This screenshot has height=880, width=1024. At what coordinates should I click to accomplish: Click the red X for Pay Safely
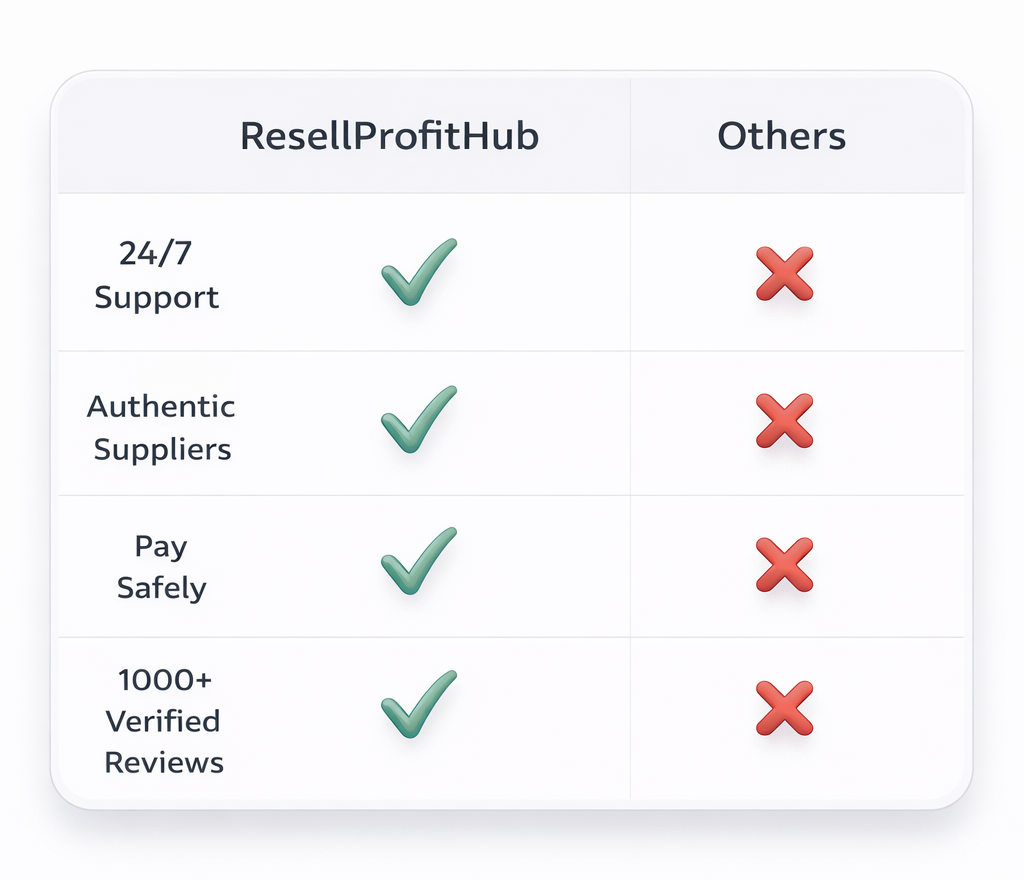[x=784, y=564]
